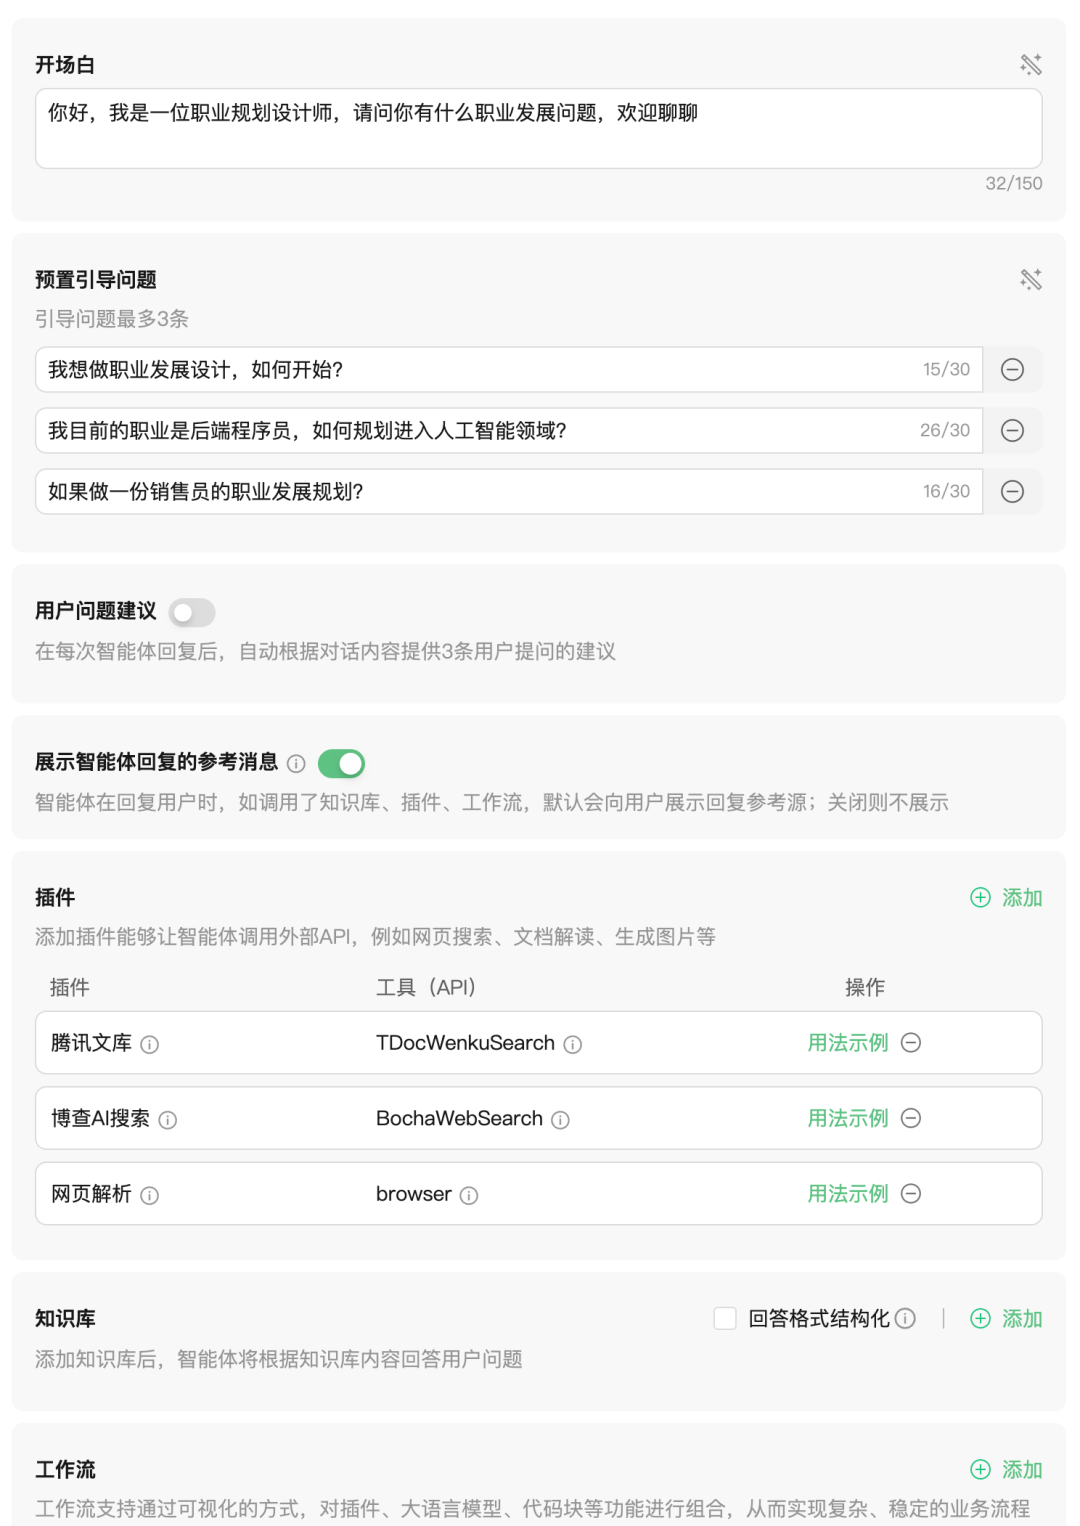This screenshot has width=1080, height=1526.
Task: Open info icon beside 展示智能体回复的参考消息
Action: coord(296,764)
